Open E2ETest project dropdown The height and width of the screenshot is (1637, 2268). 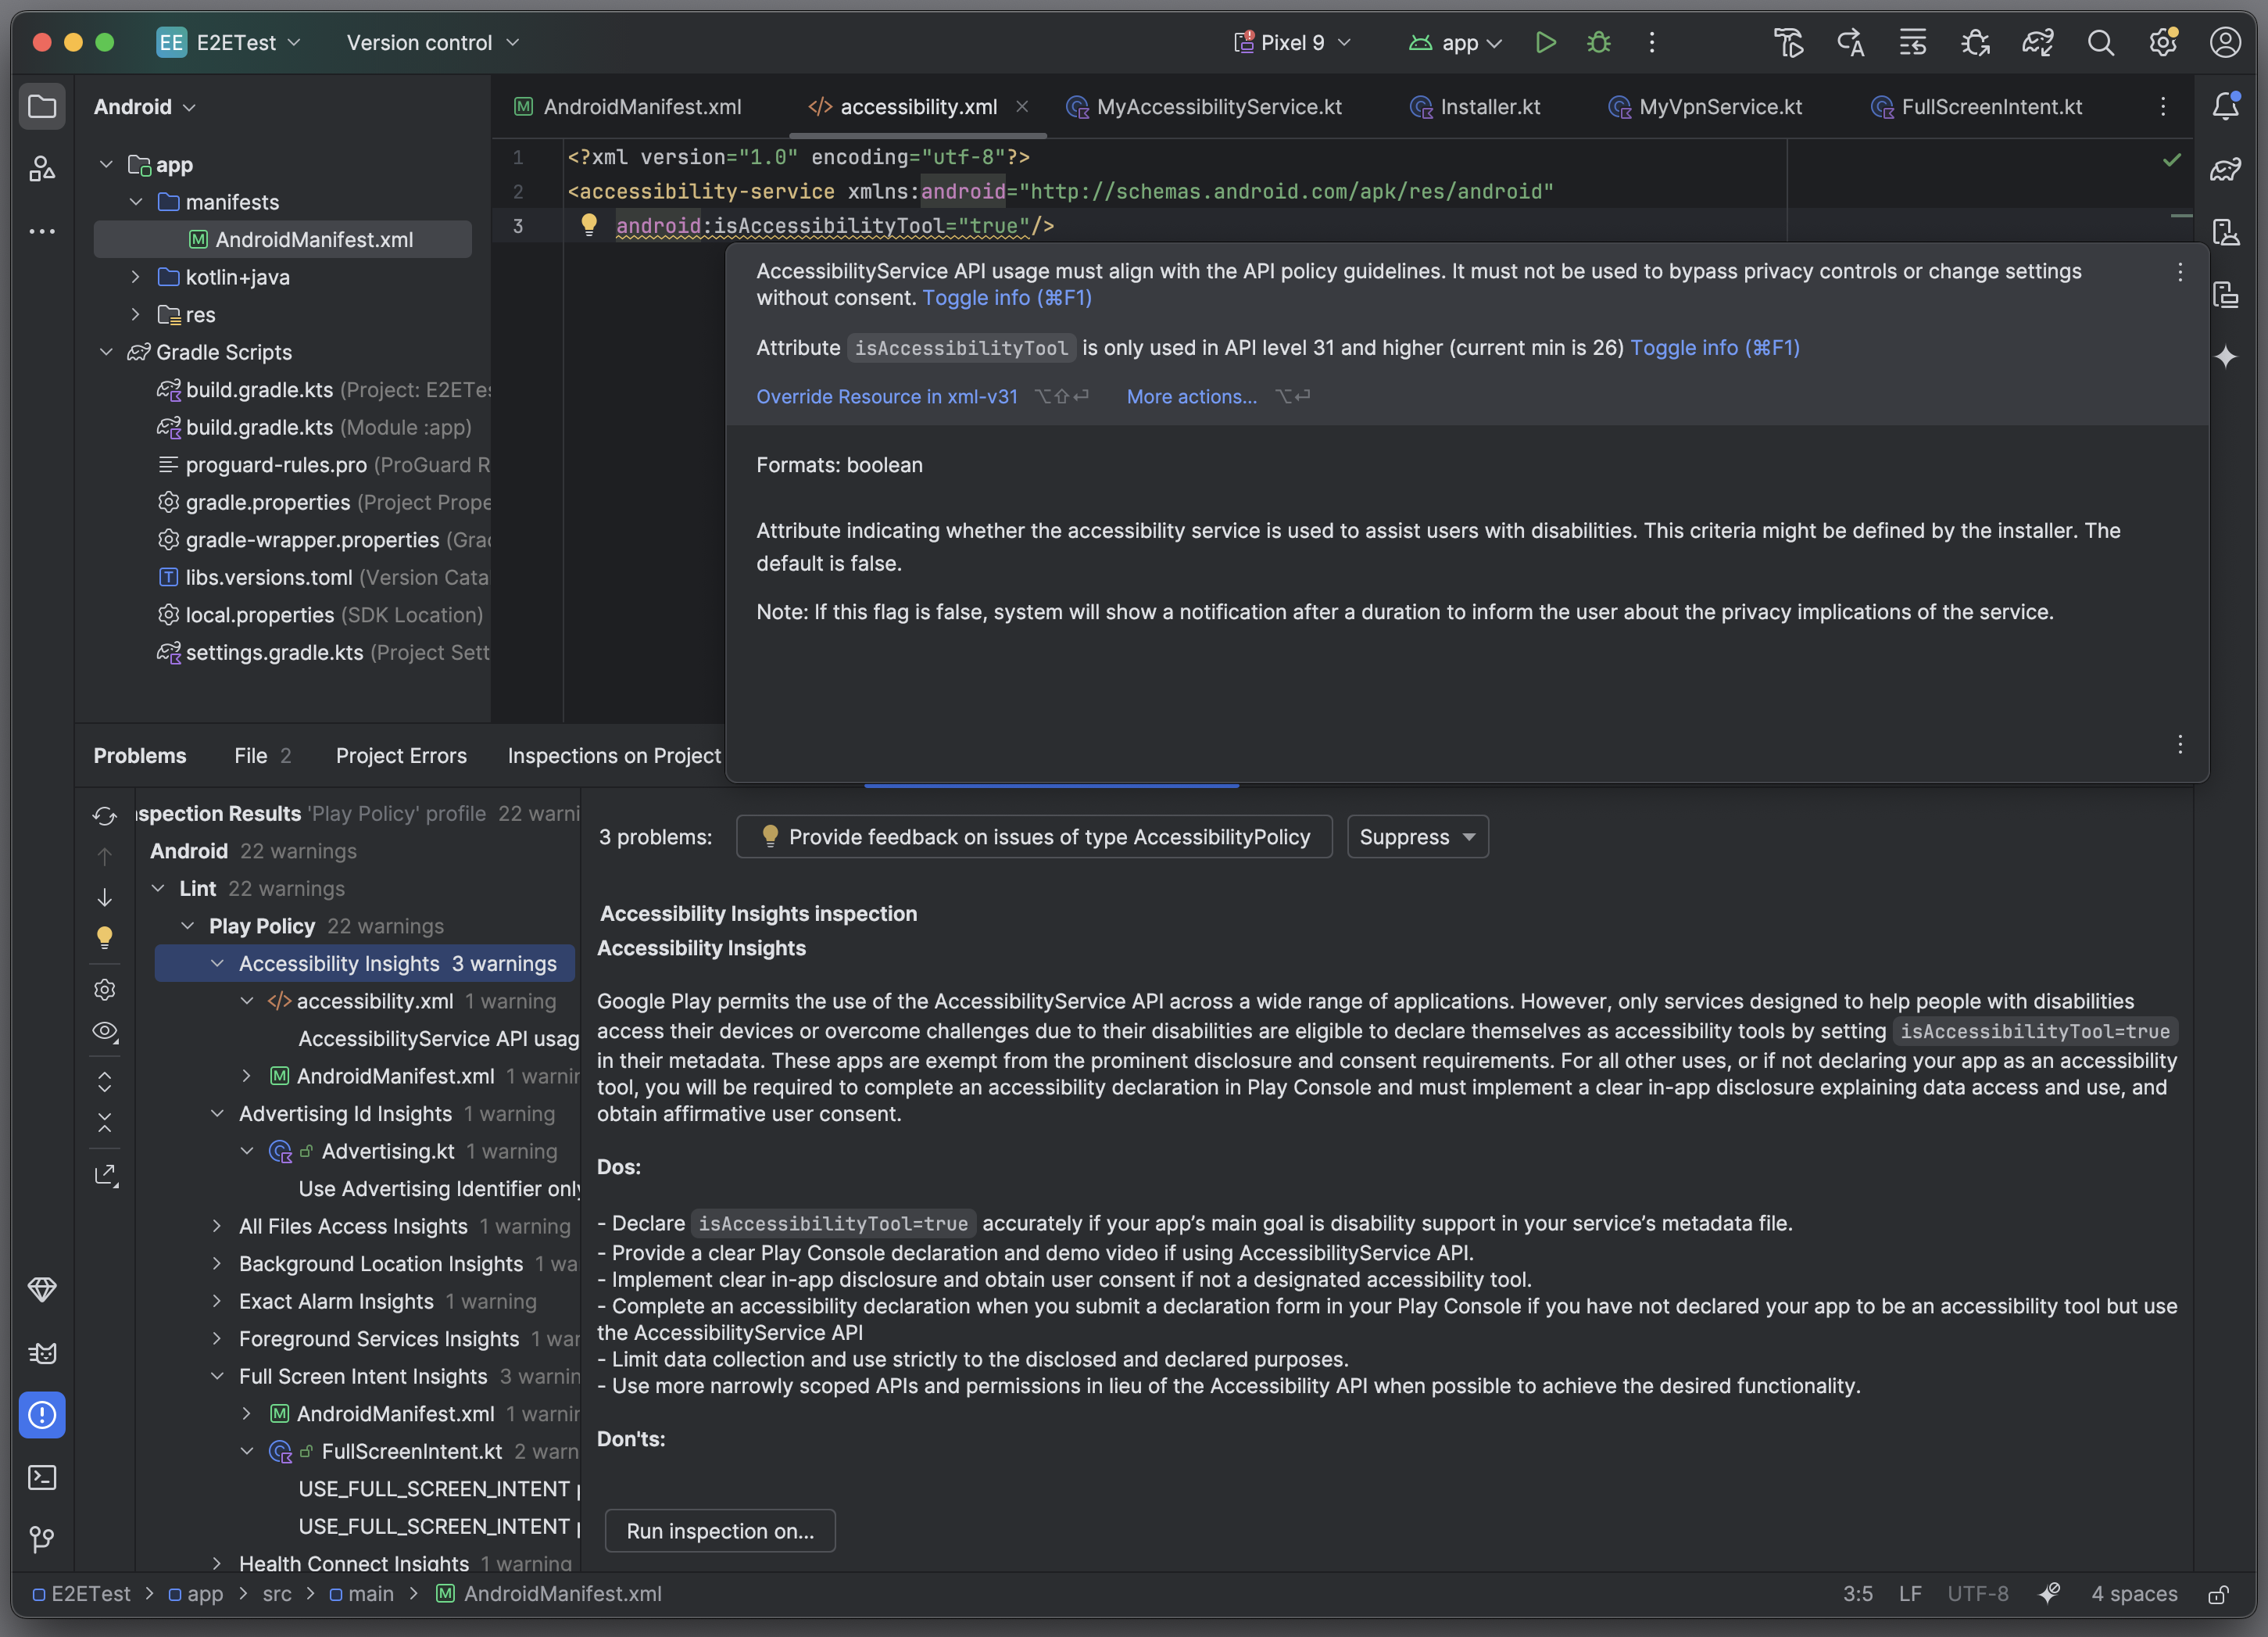pyautogui.click(x=230, y=43)
